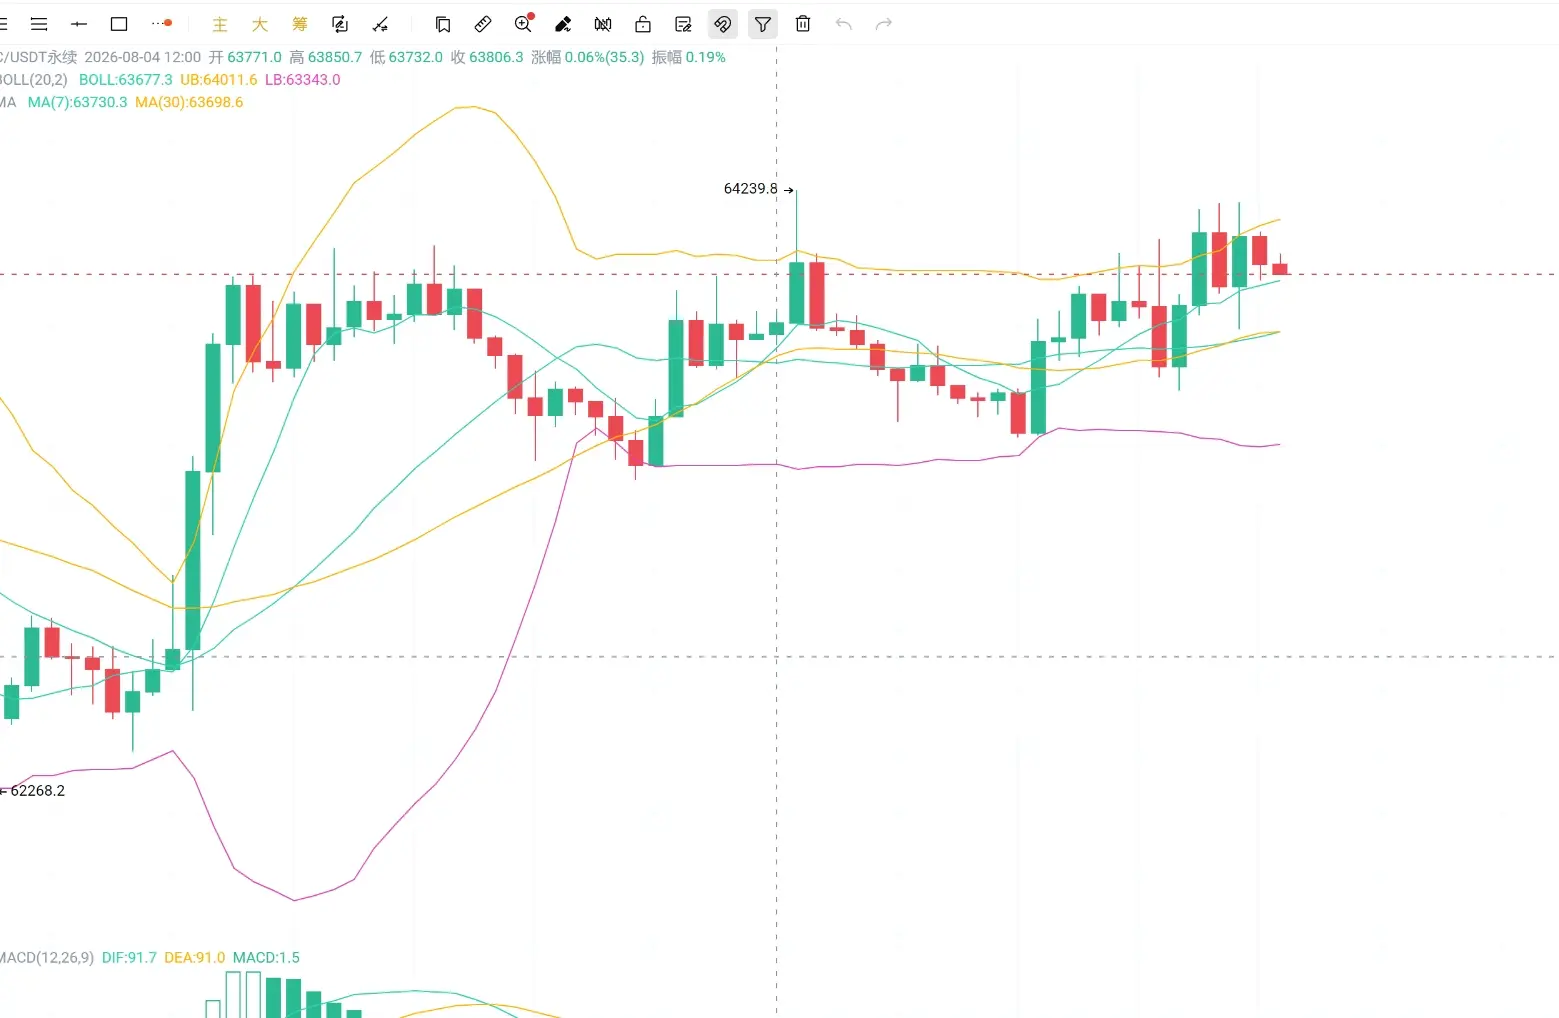Click the DIF:91.7 value

[x=129, y=958]
